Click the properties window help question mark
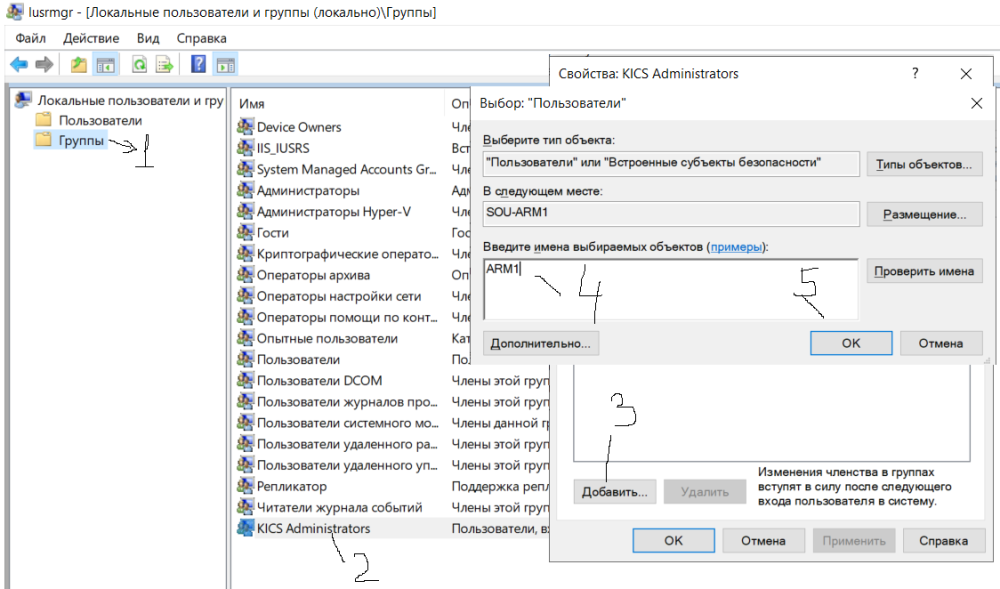1000x589 pixels. click(x=915, y=73)
